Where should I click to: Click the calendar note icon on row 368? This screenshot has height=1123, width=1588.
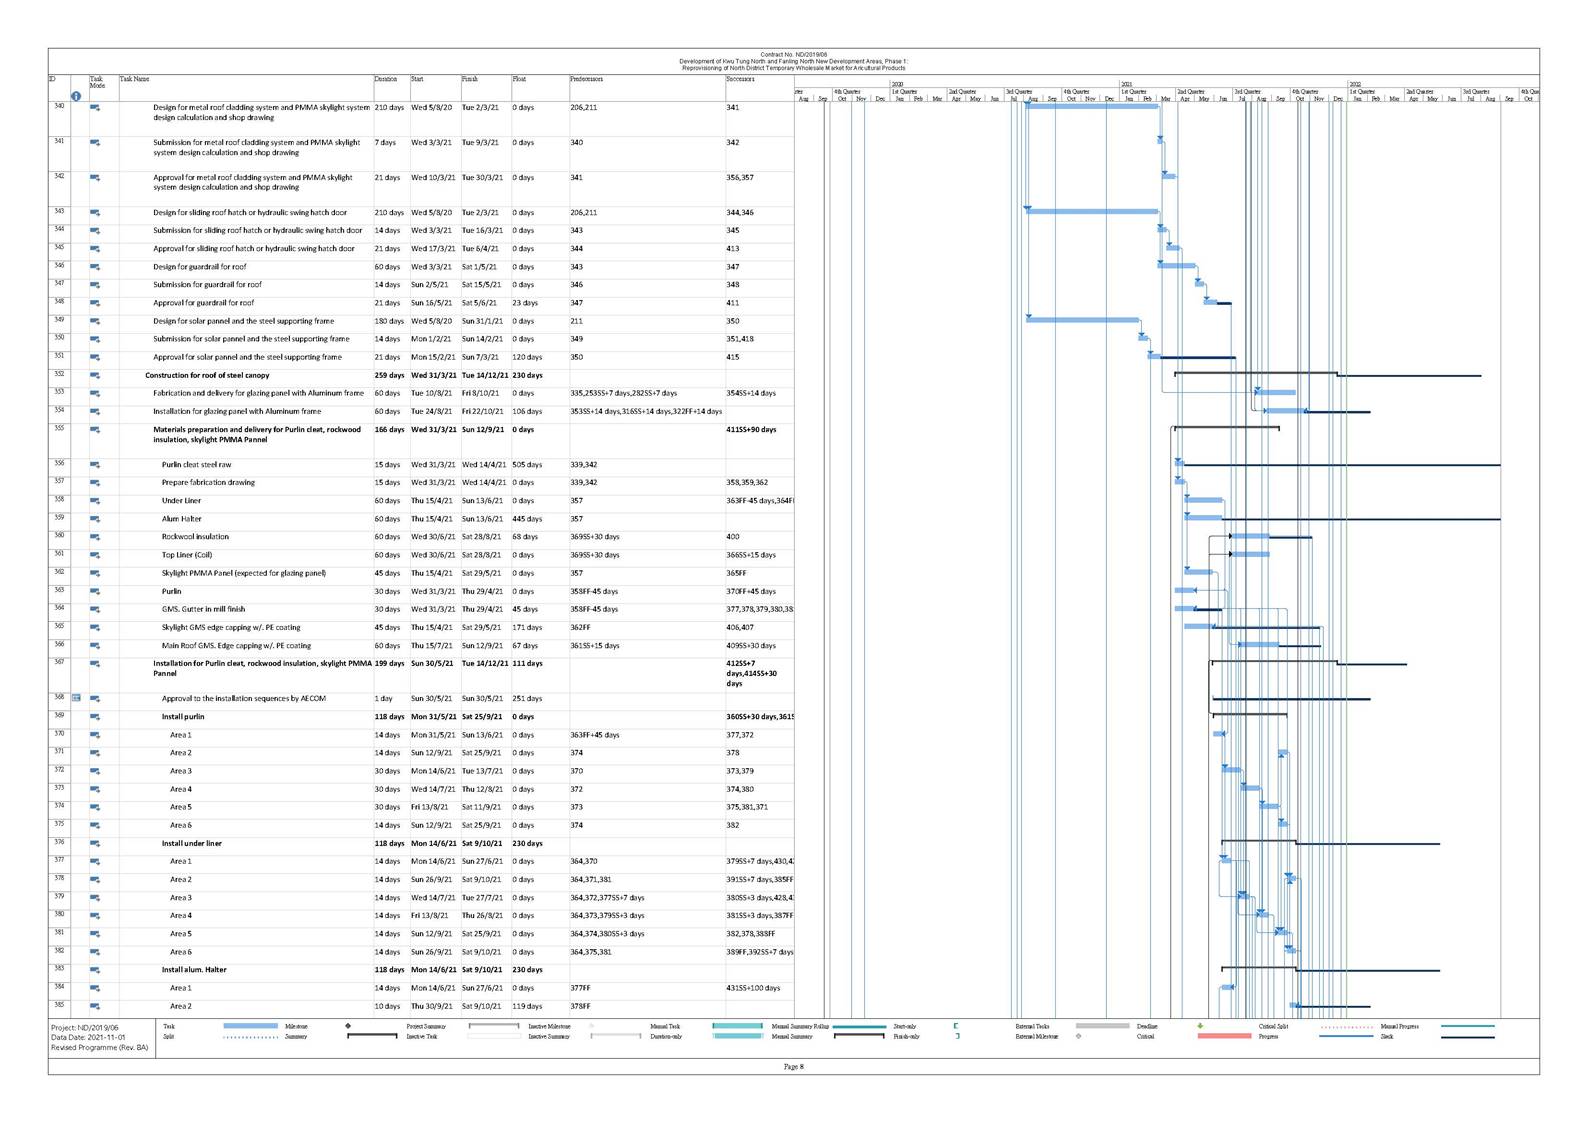point(76,698)
